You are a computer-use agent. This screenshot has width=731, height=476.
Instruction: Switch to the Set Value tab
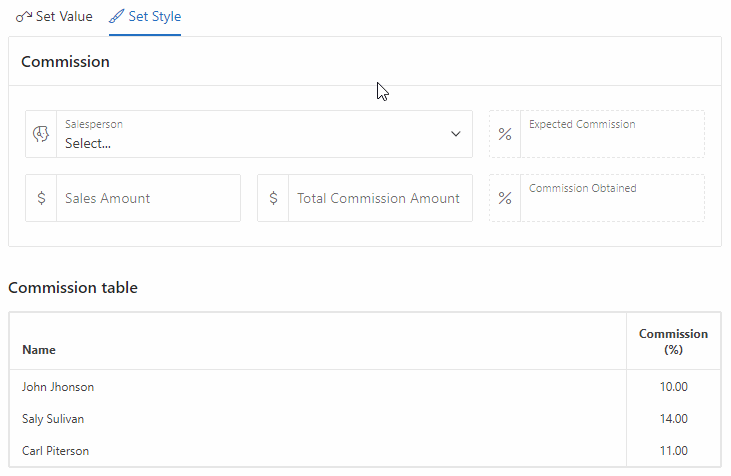pyautogui.click(x=54, y=17)
